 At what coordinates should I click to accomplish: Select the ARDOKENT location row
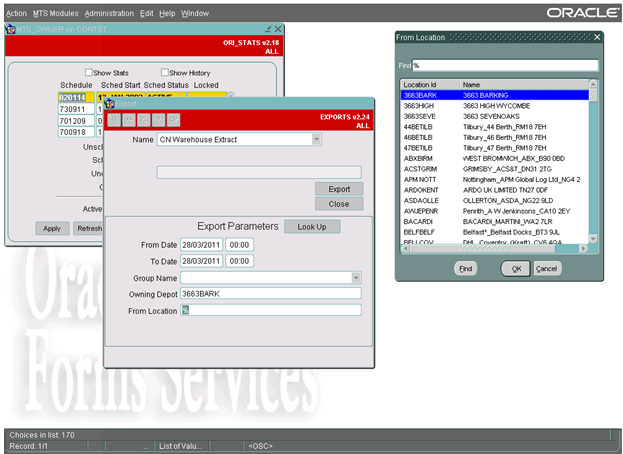(x=495, y=190)
